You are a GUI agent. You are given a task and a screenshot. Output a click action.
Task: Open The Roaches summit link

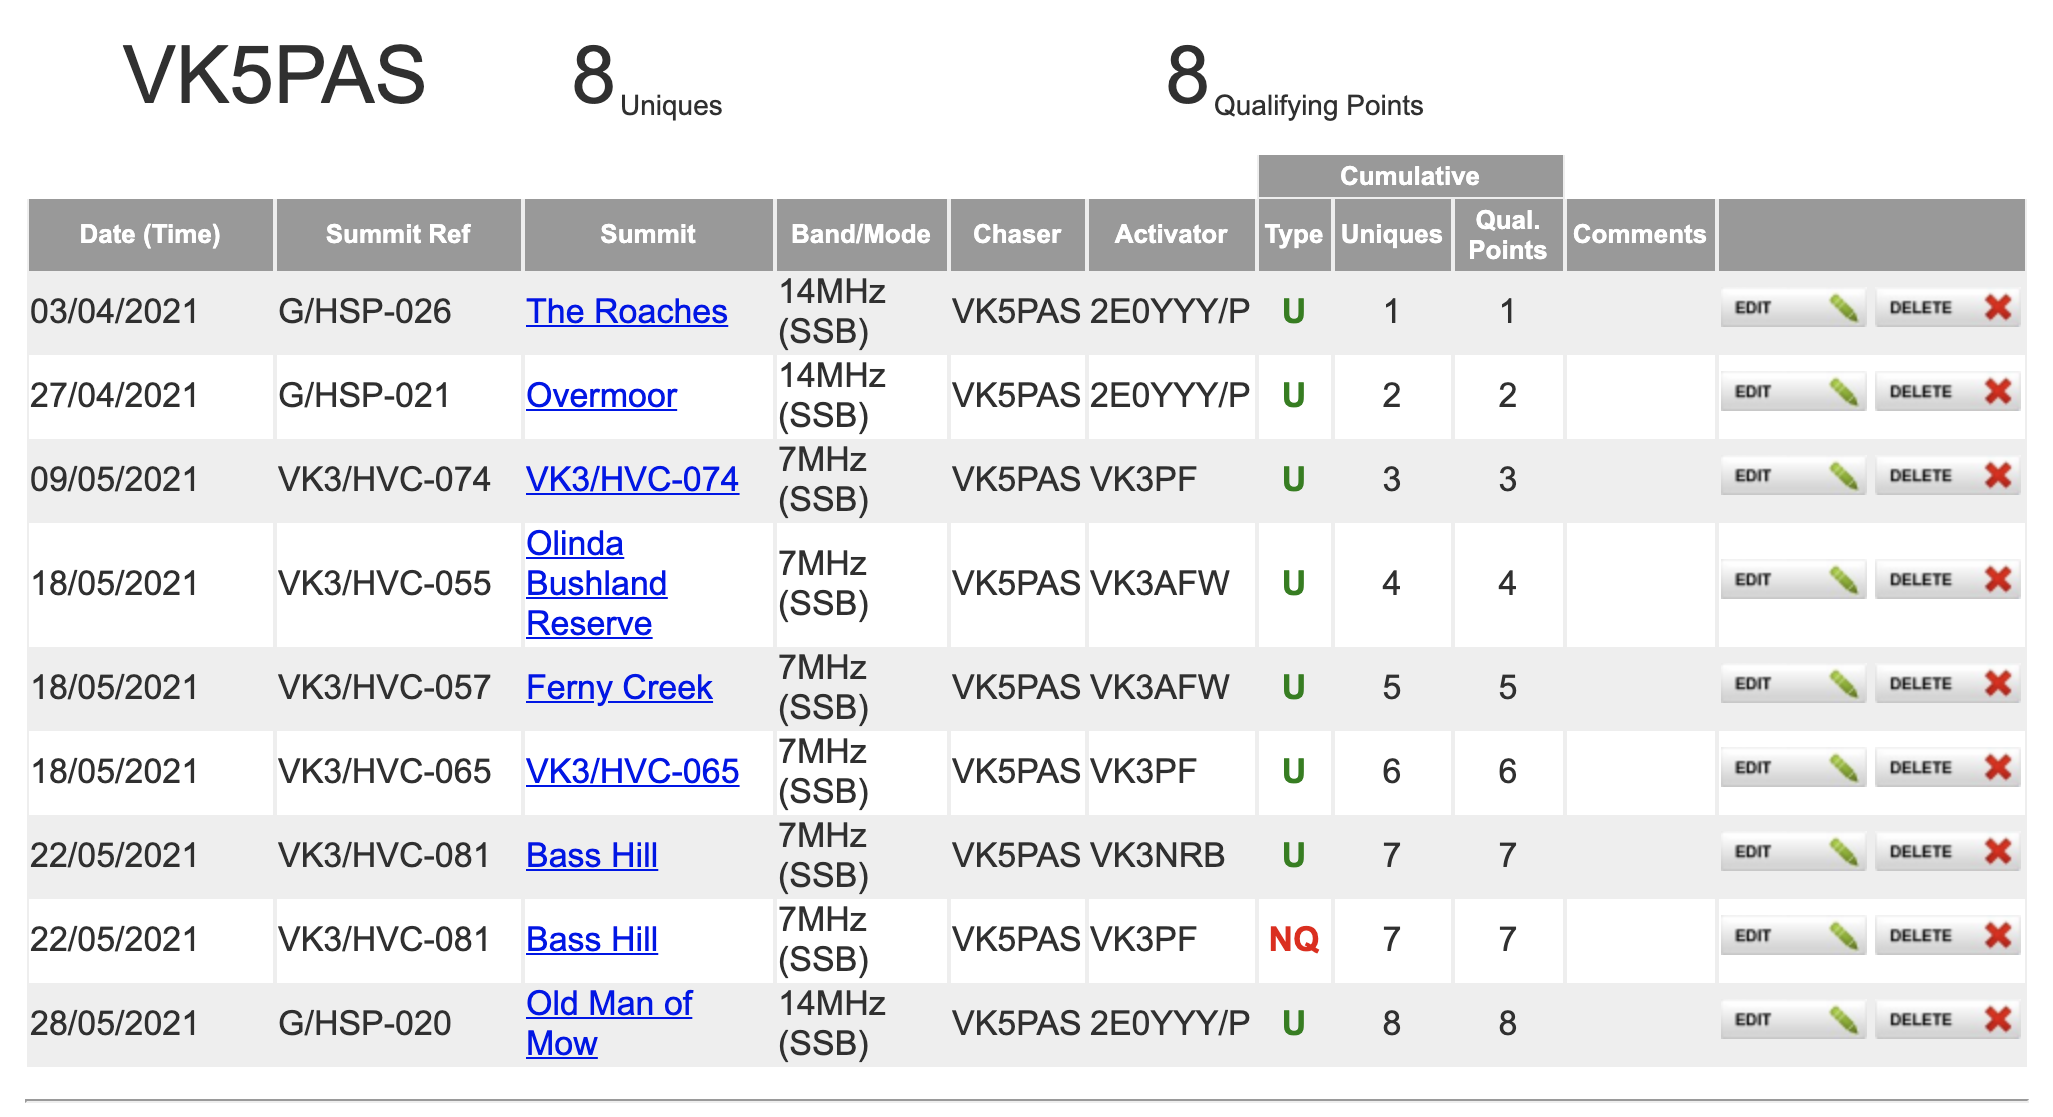tap(626, 312)
